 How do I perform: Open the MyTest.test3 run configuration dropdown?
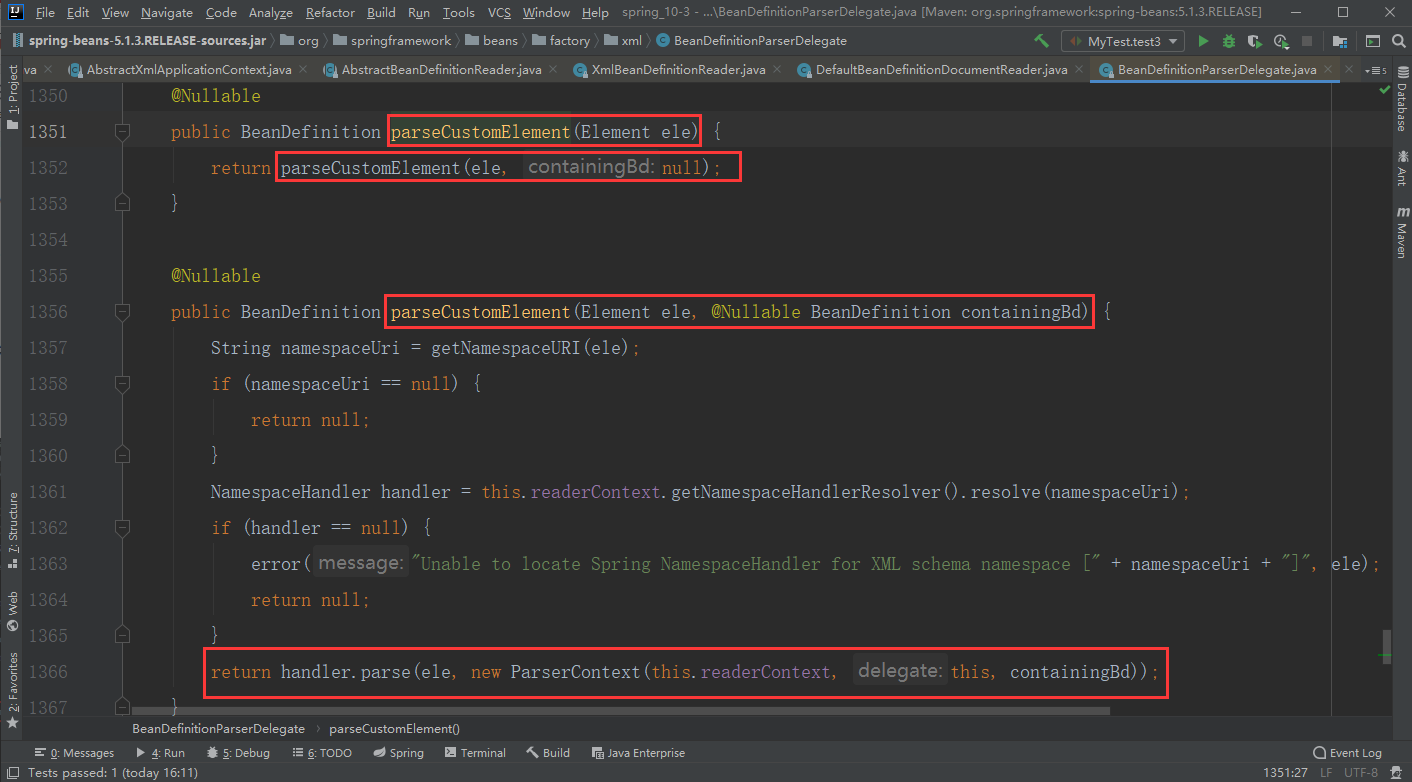1124,41
